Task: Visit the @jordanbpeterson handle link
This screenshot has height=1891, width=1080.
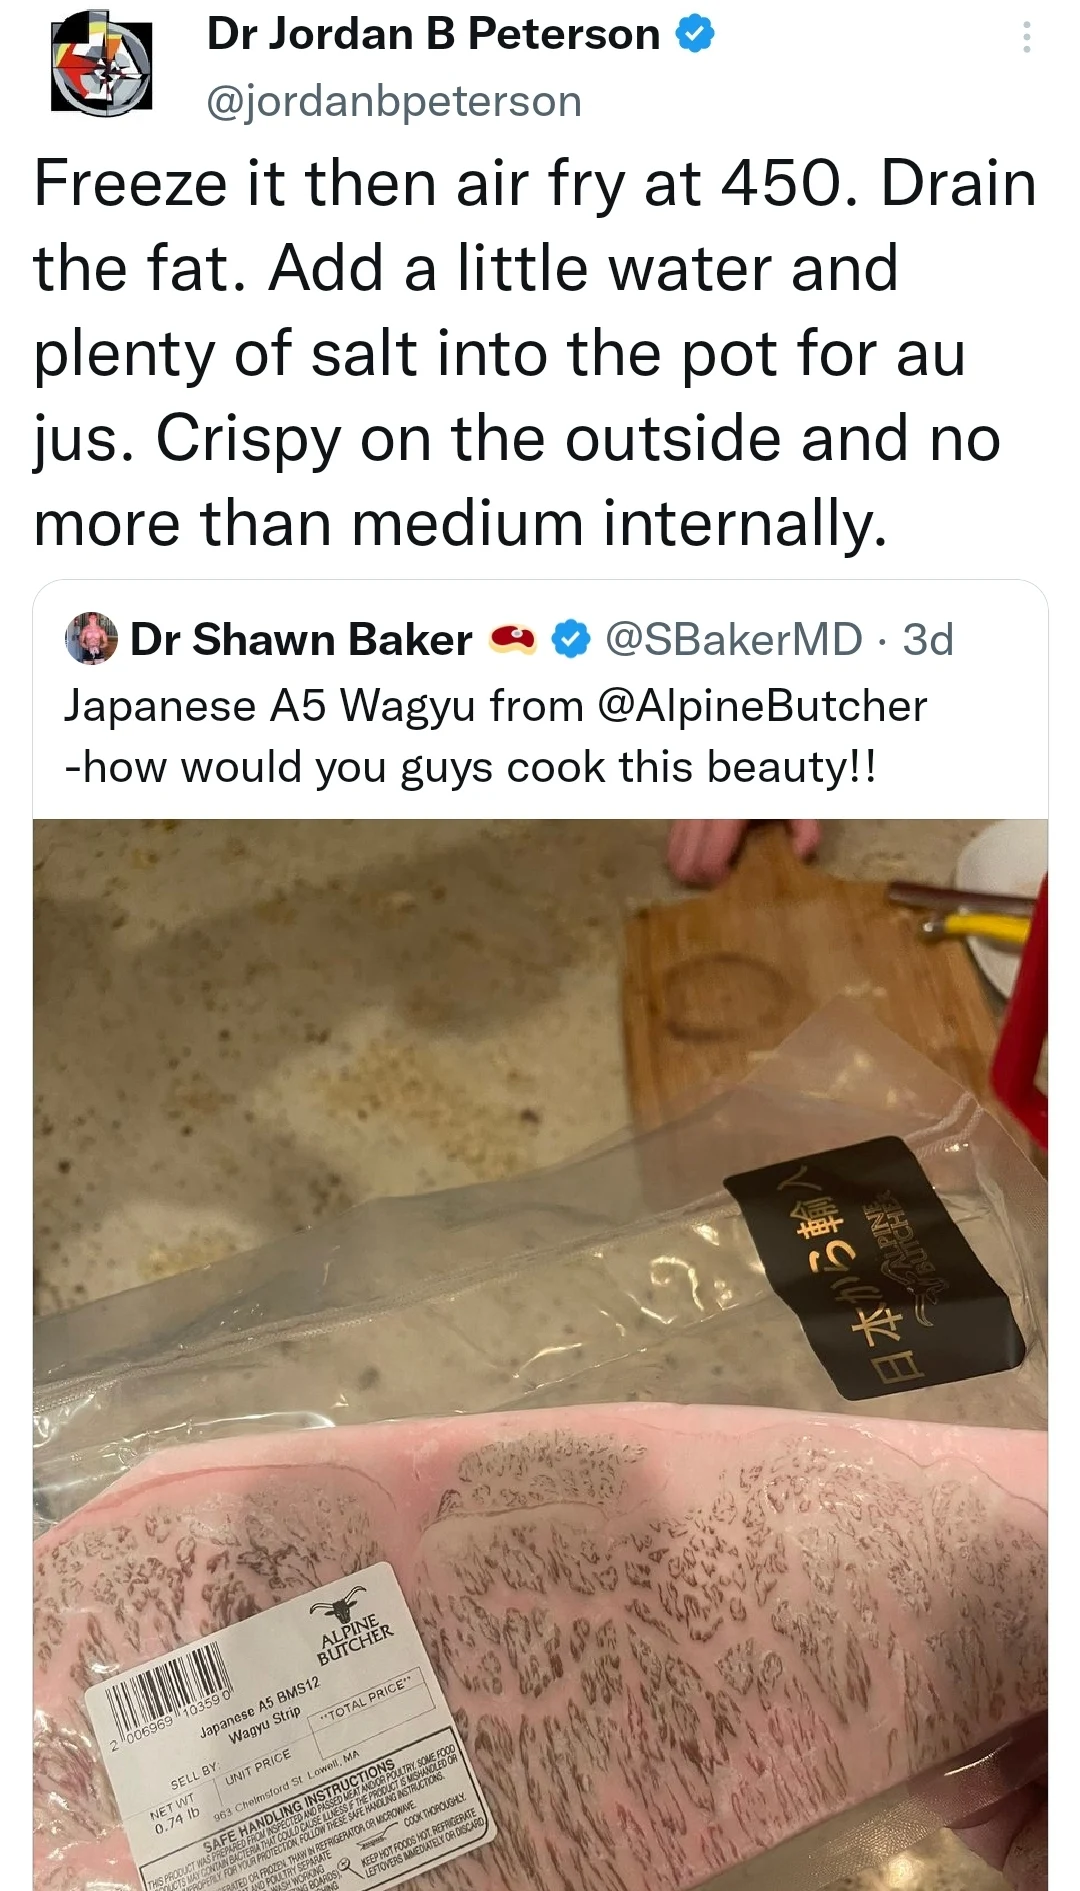Action: click(394, 101)
